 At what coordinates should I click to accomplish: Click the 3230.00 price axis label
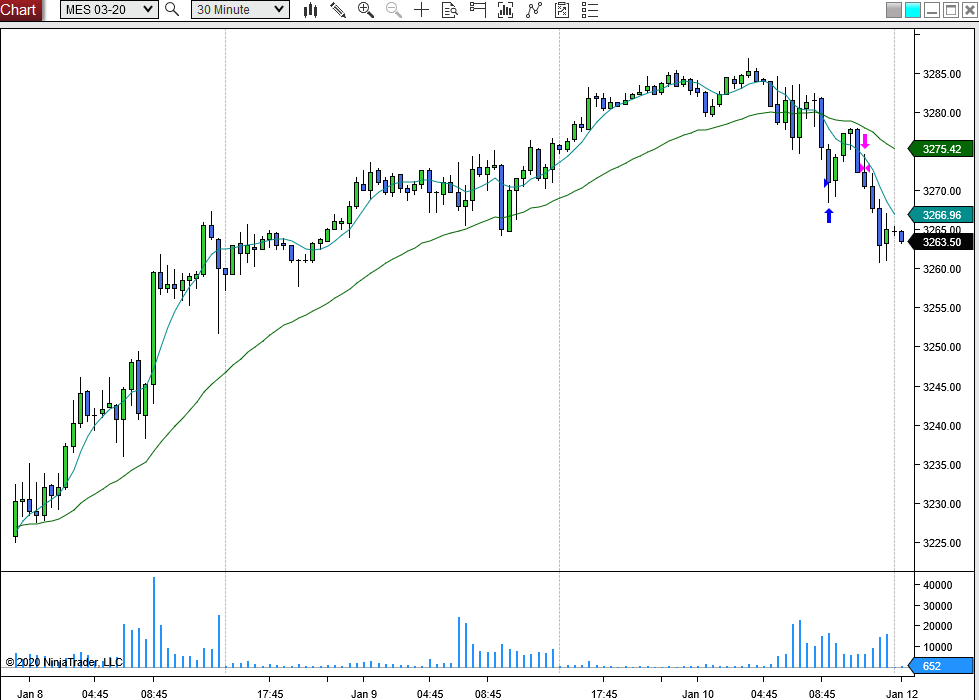(x=942, y=504)
